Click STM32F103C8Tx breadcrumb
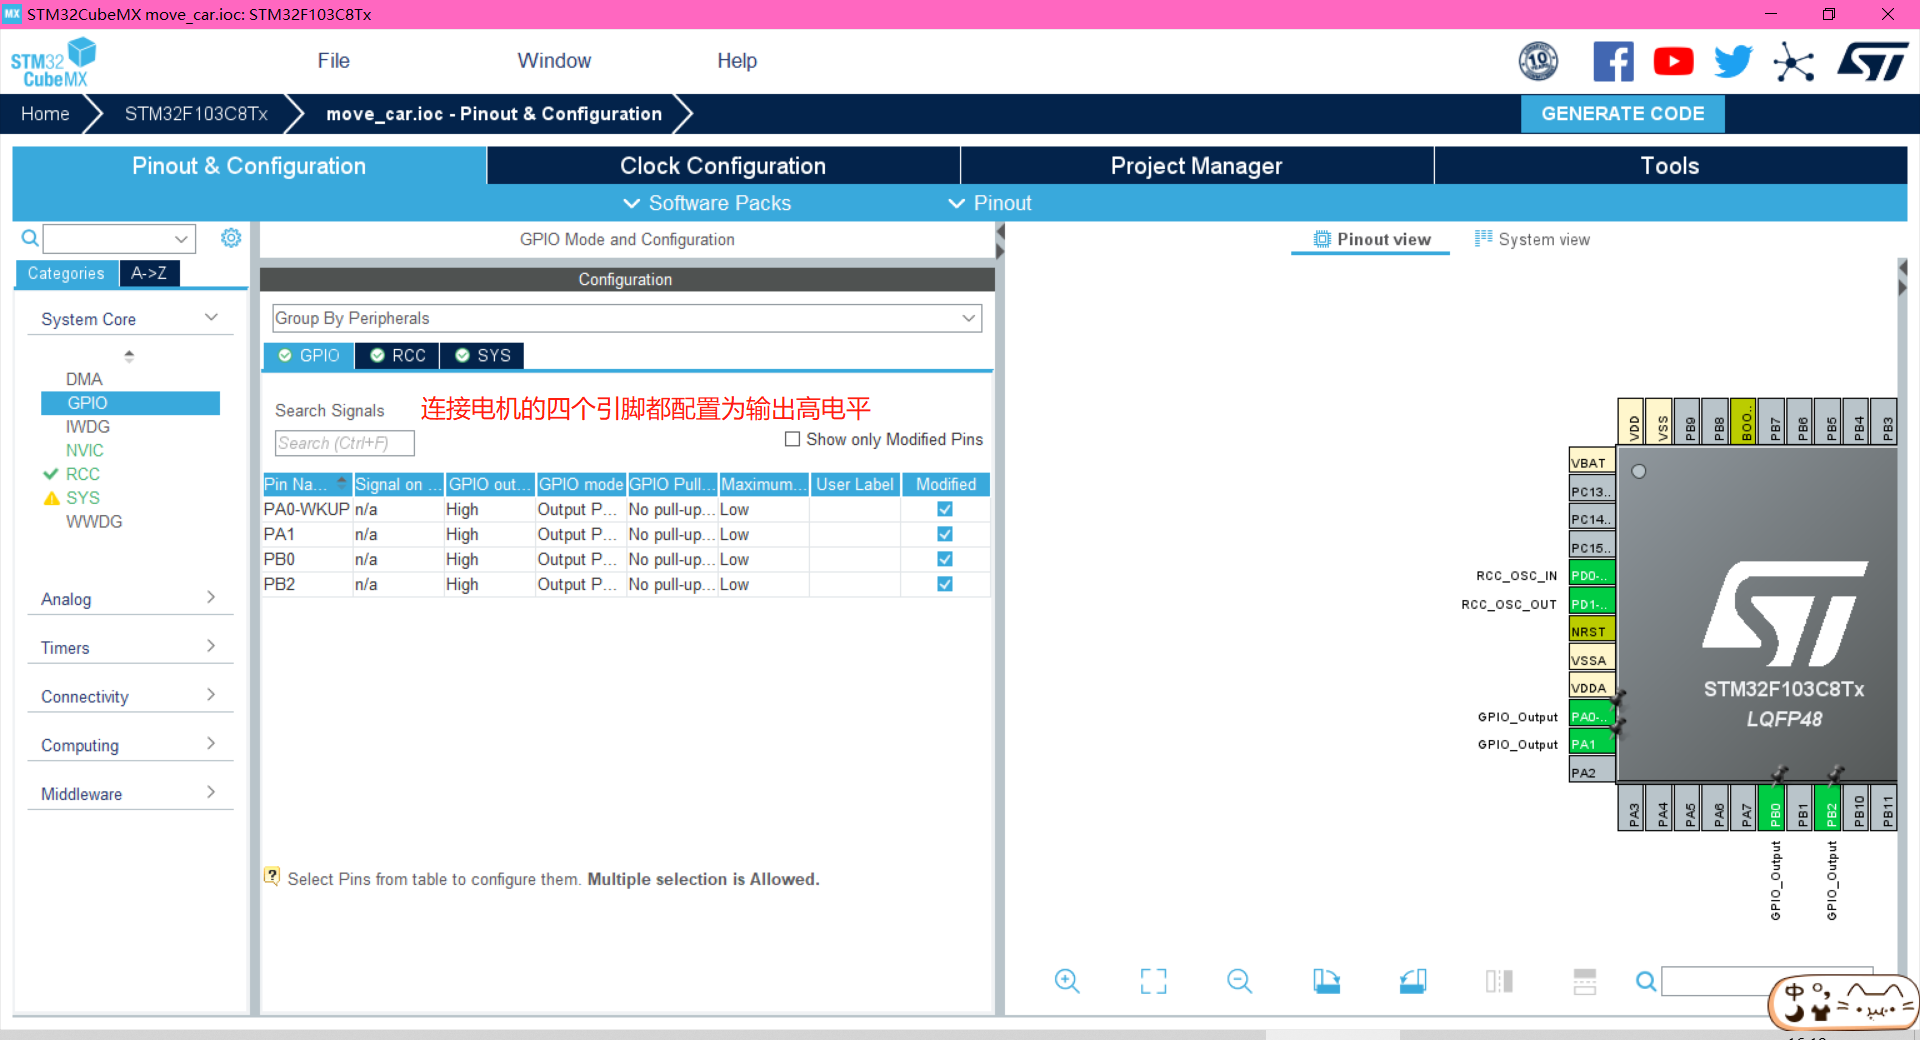This screenshot has width=1920, height=1040. (196, 114)
